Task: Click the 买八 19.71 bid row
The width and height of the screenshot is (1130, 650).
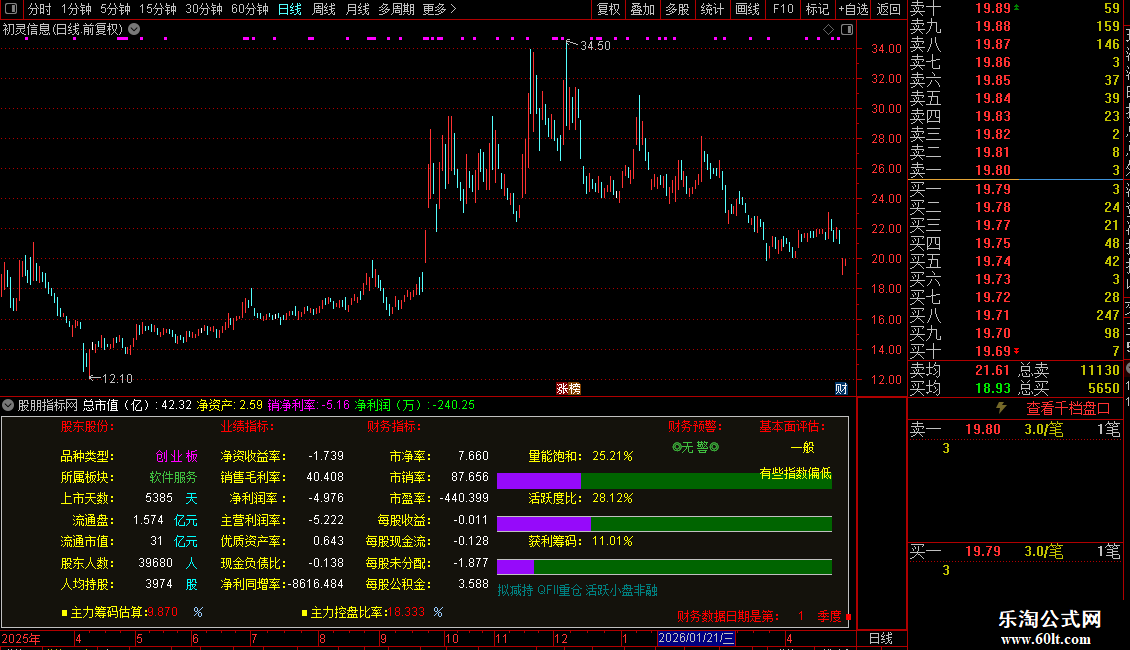Action: click(1015, 315)
